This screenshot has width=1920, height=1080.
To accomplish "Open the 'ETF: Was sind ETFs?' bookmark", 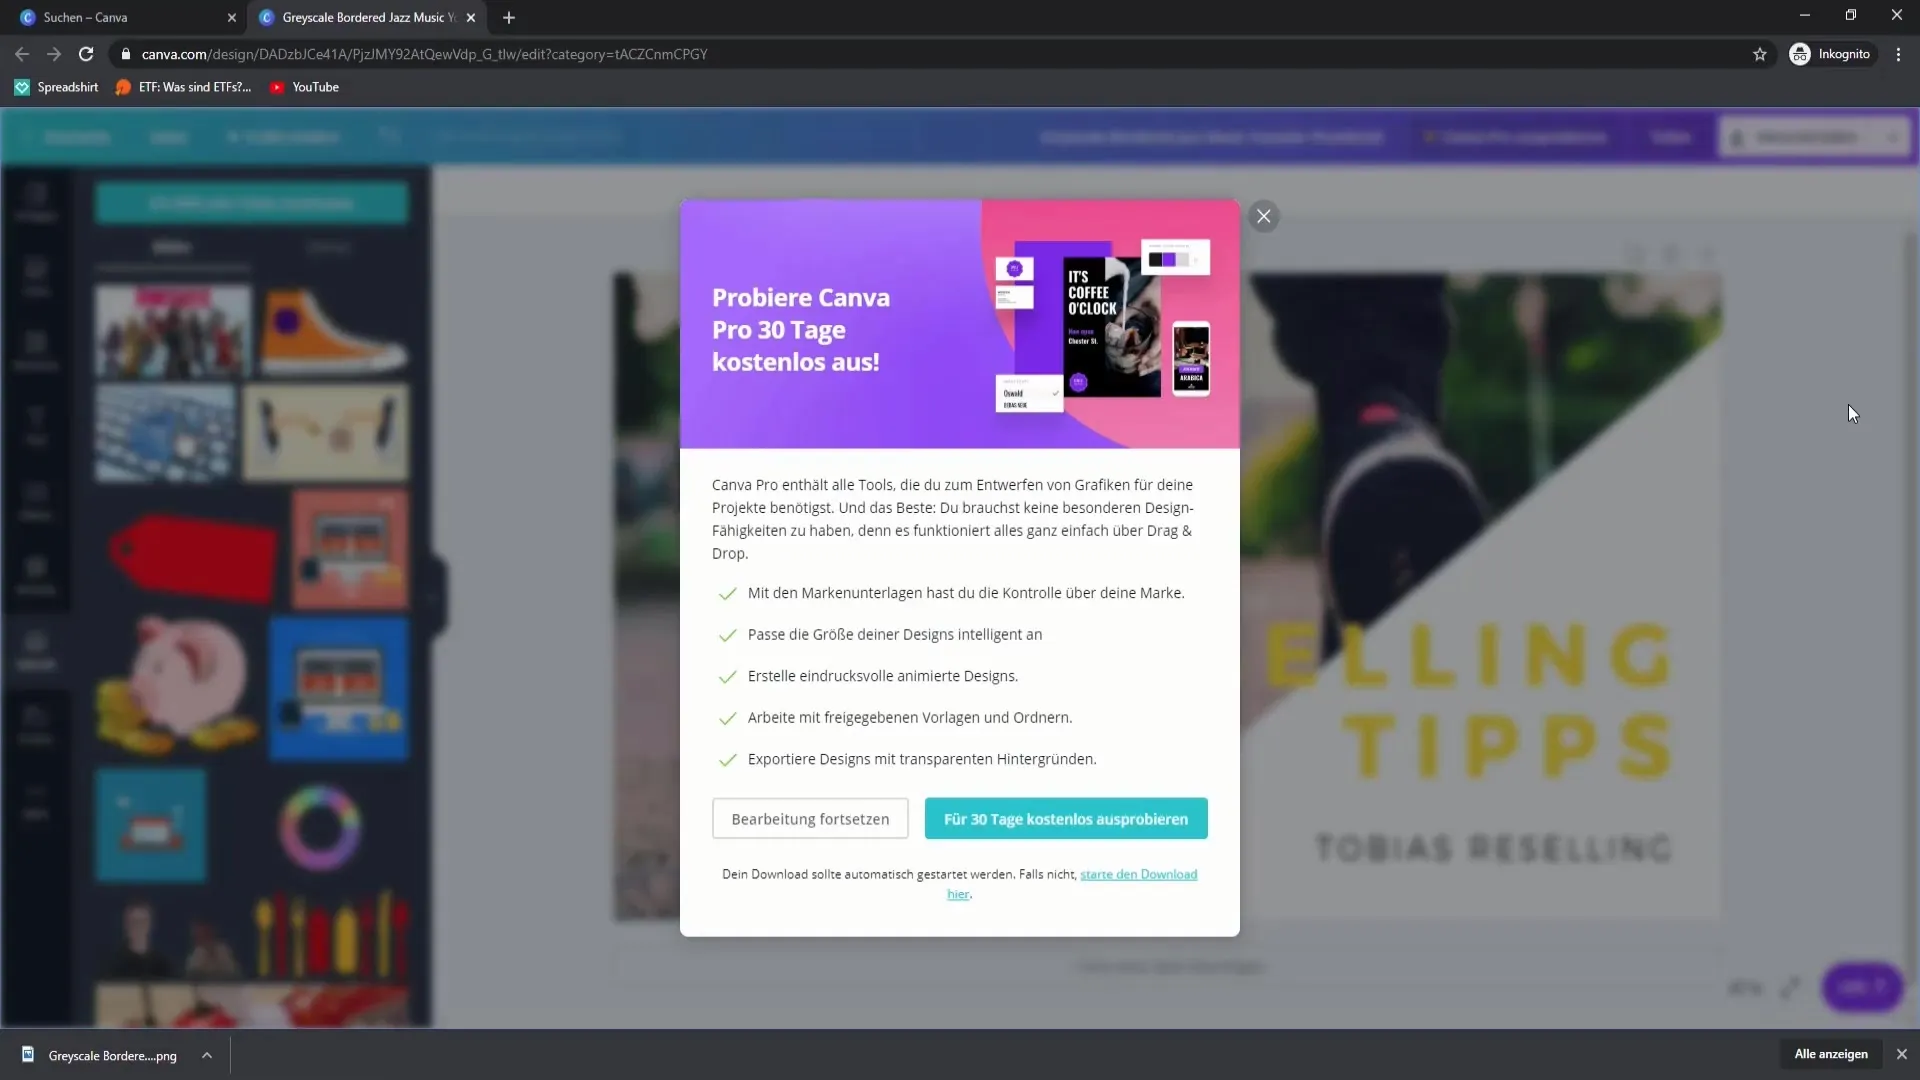I will coord(183,87).
